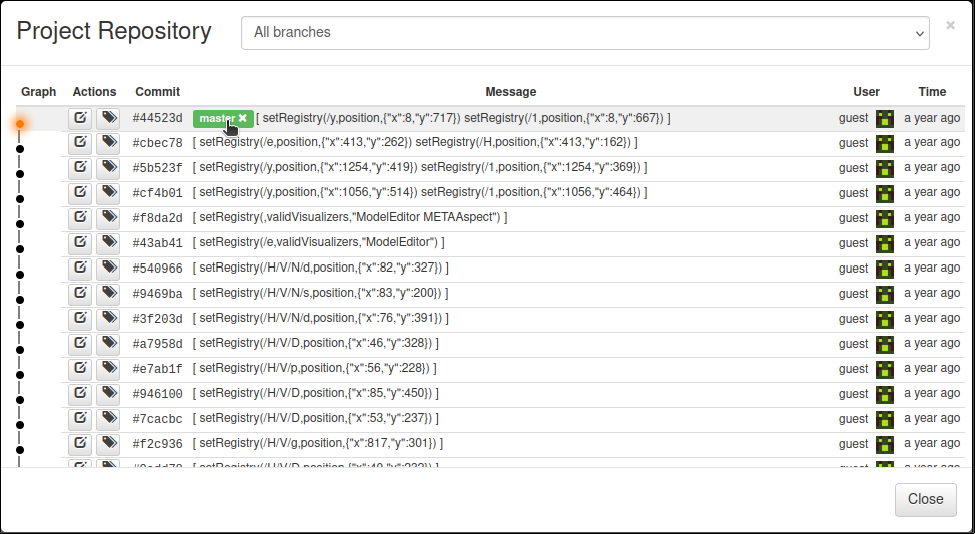Screen dimensions: 975x534
Task: Click commit hash #540966
Action: [x=158, y=269]
